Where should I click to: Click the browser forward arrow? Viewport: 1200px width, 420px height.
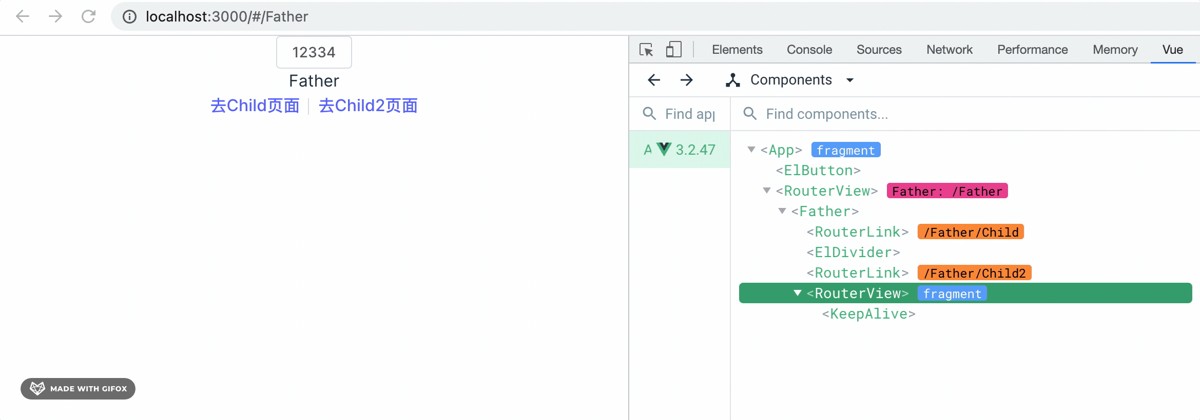tap(55, 16)
